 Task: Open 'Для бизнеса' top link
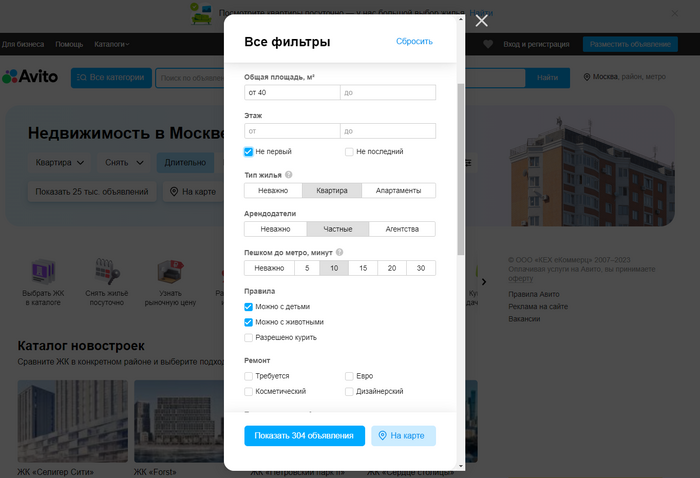pos(23,44)
